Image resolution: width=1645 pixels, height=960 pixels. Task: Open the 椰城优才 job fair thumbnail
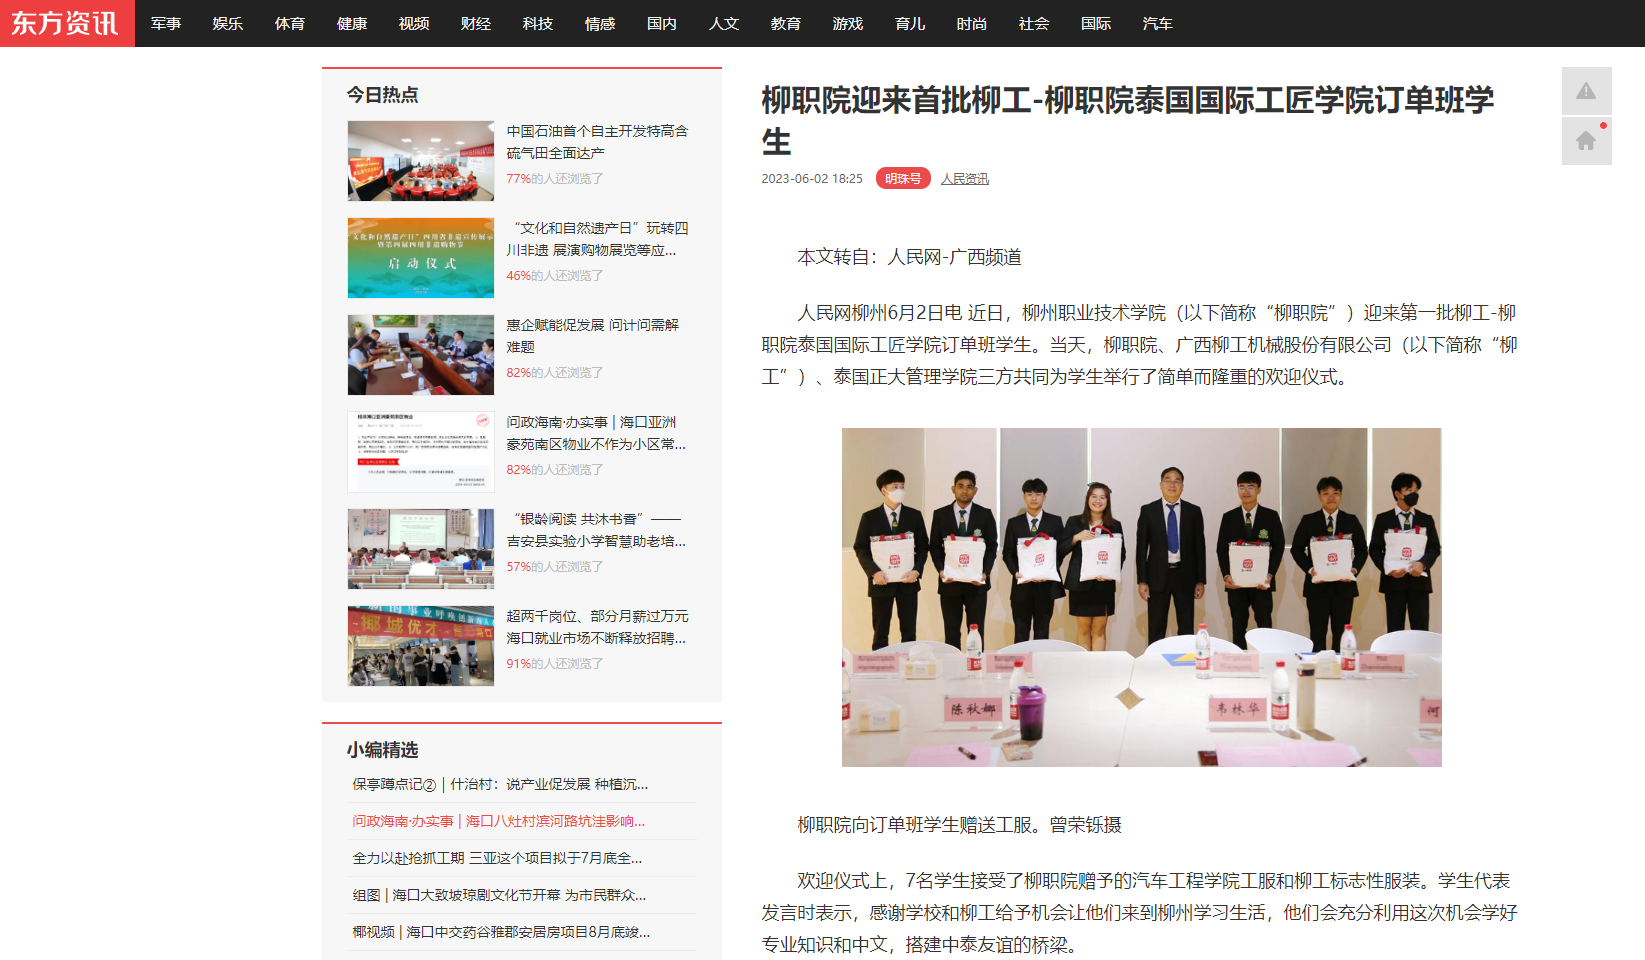point(421,646)
